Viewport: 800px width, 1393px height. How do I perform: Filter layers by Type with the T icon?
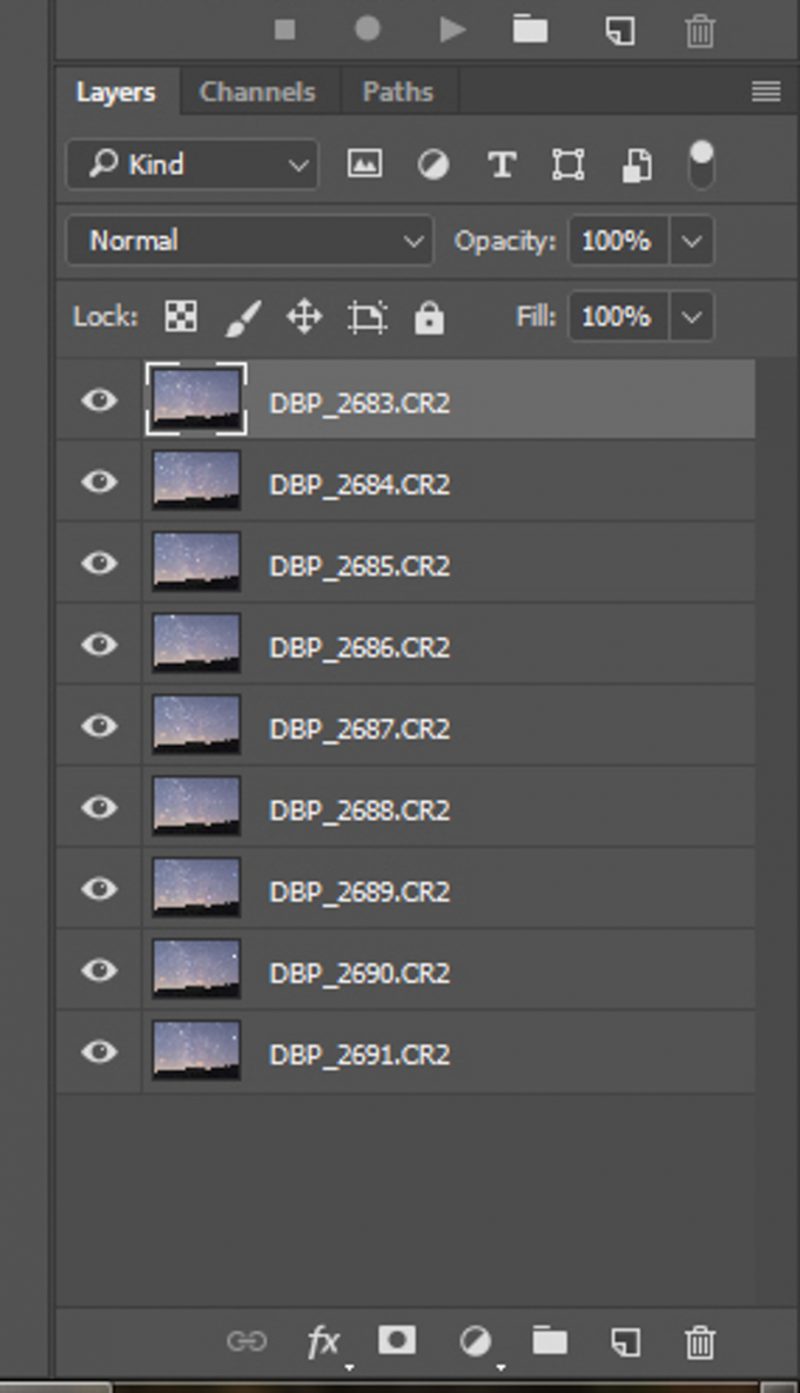click(500, 164)
